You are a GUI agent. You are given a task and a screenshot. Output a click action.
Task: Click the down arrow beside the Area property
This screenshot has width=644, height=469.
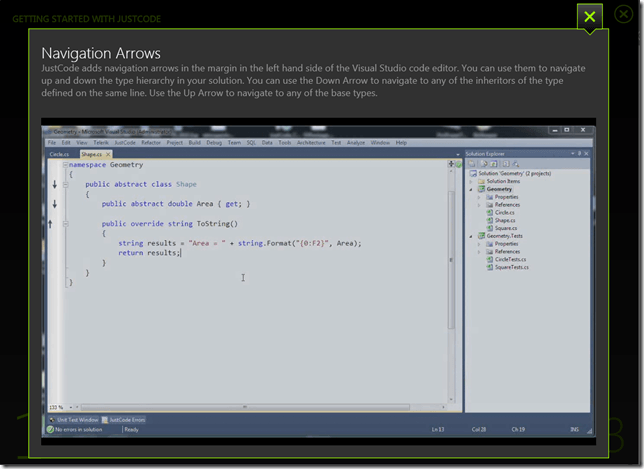(x=55, y=204)
